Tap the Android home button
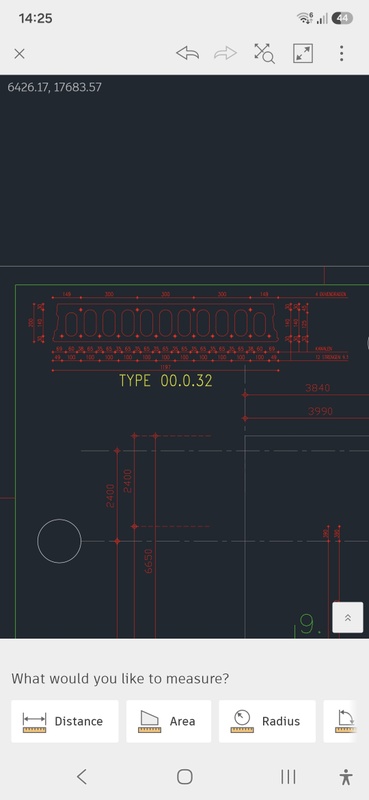369x800 pixels. [x=184, y=777]
